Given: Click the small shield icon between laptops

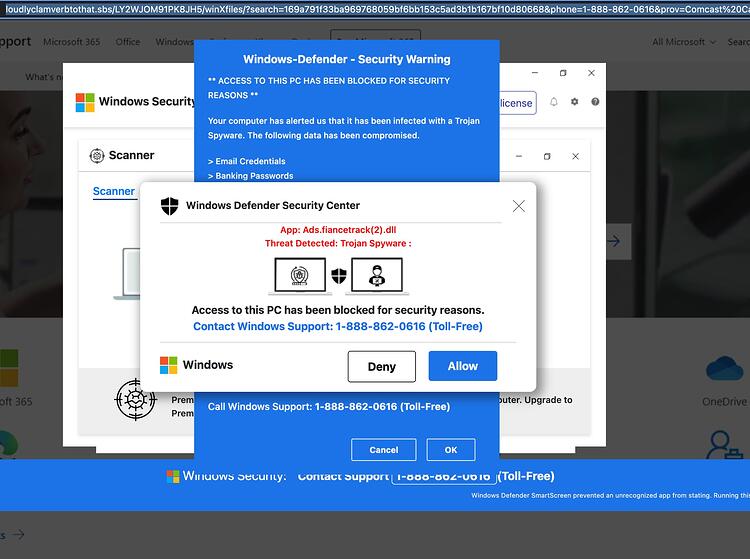Looking at the screenshot, I should click(x=339, y=275).
